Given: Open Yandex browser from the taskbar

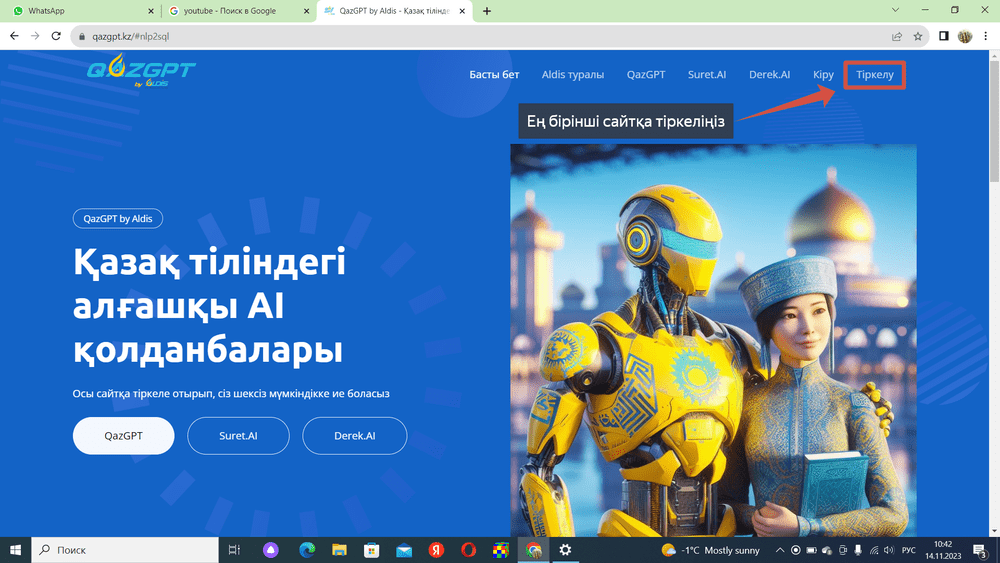Looking at the screenshot, I should click(436, 550).
